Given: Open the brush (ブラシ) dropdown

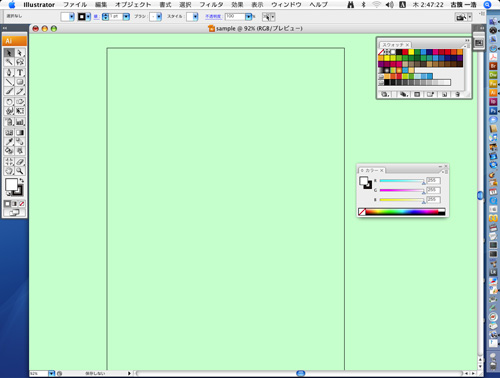Looking at the screenshot, I should point(159,16).
